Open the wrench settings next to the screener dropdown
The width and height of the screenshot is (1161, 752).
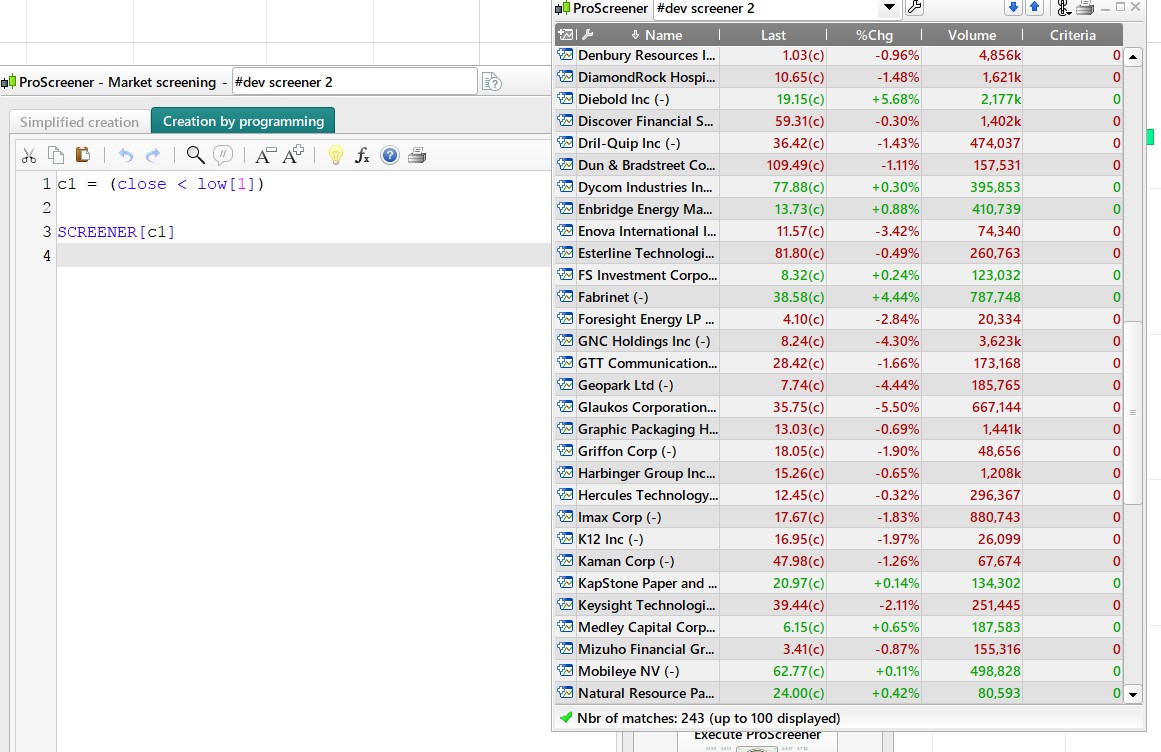pos(914,8)
